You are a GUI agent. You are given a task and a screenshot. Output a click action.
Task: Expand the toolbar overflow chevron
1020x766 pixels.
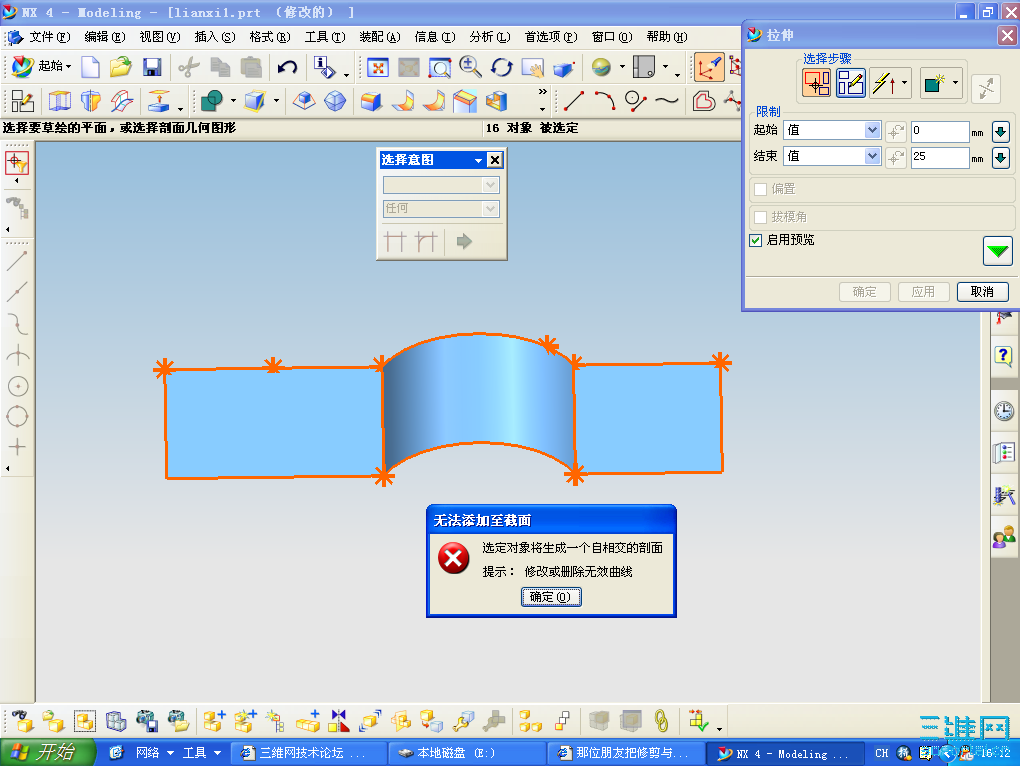pyautogui.click(x=543, y=92)
